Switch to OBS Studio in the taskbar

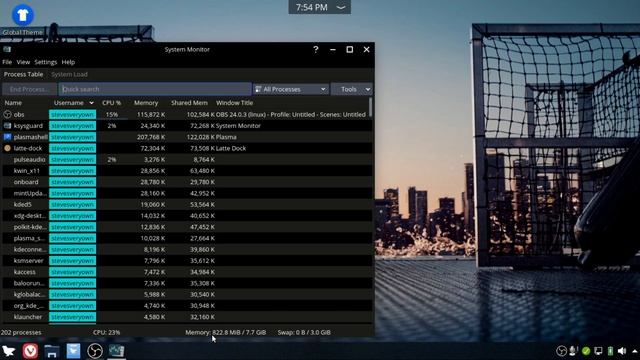click(95, 351)
